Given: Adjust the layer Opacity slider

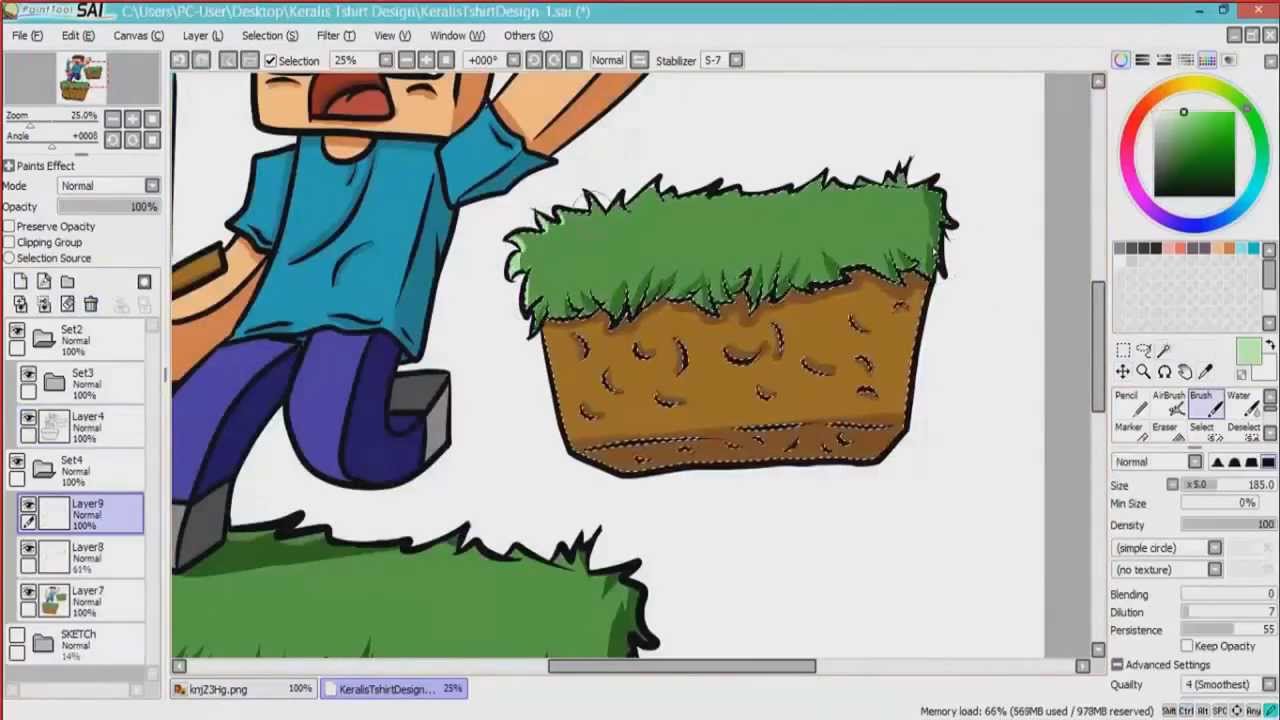Looking at the screenshot, I should pyautogui.click(x=108, y=207).
